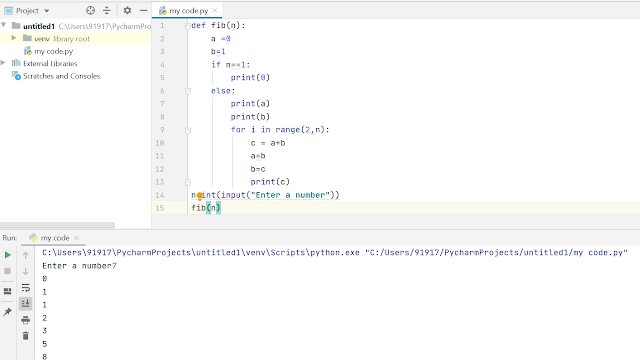Open the Project view dropdown
The width and height of the screenshot is (640, 360).
point(47,11)
